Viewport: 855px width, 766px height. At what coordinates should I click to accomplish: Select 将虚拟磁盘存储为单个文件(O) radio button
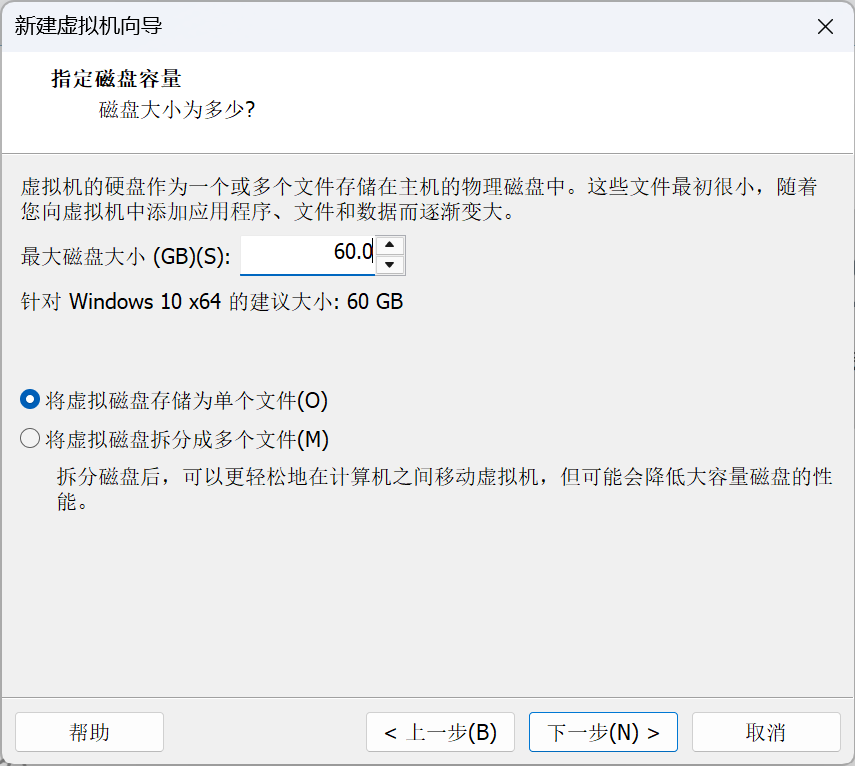tap(30, 400)
